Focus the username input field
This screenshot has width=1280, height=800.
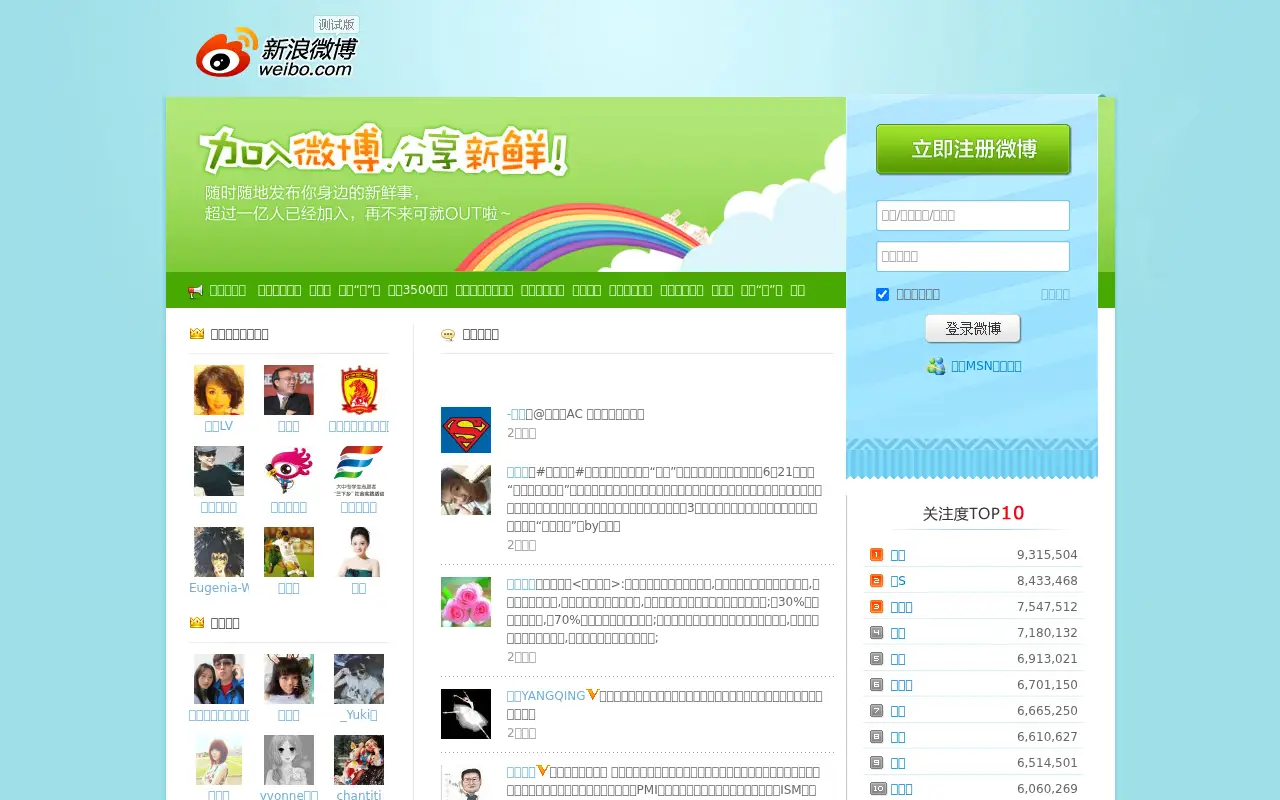pos(973,216)
